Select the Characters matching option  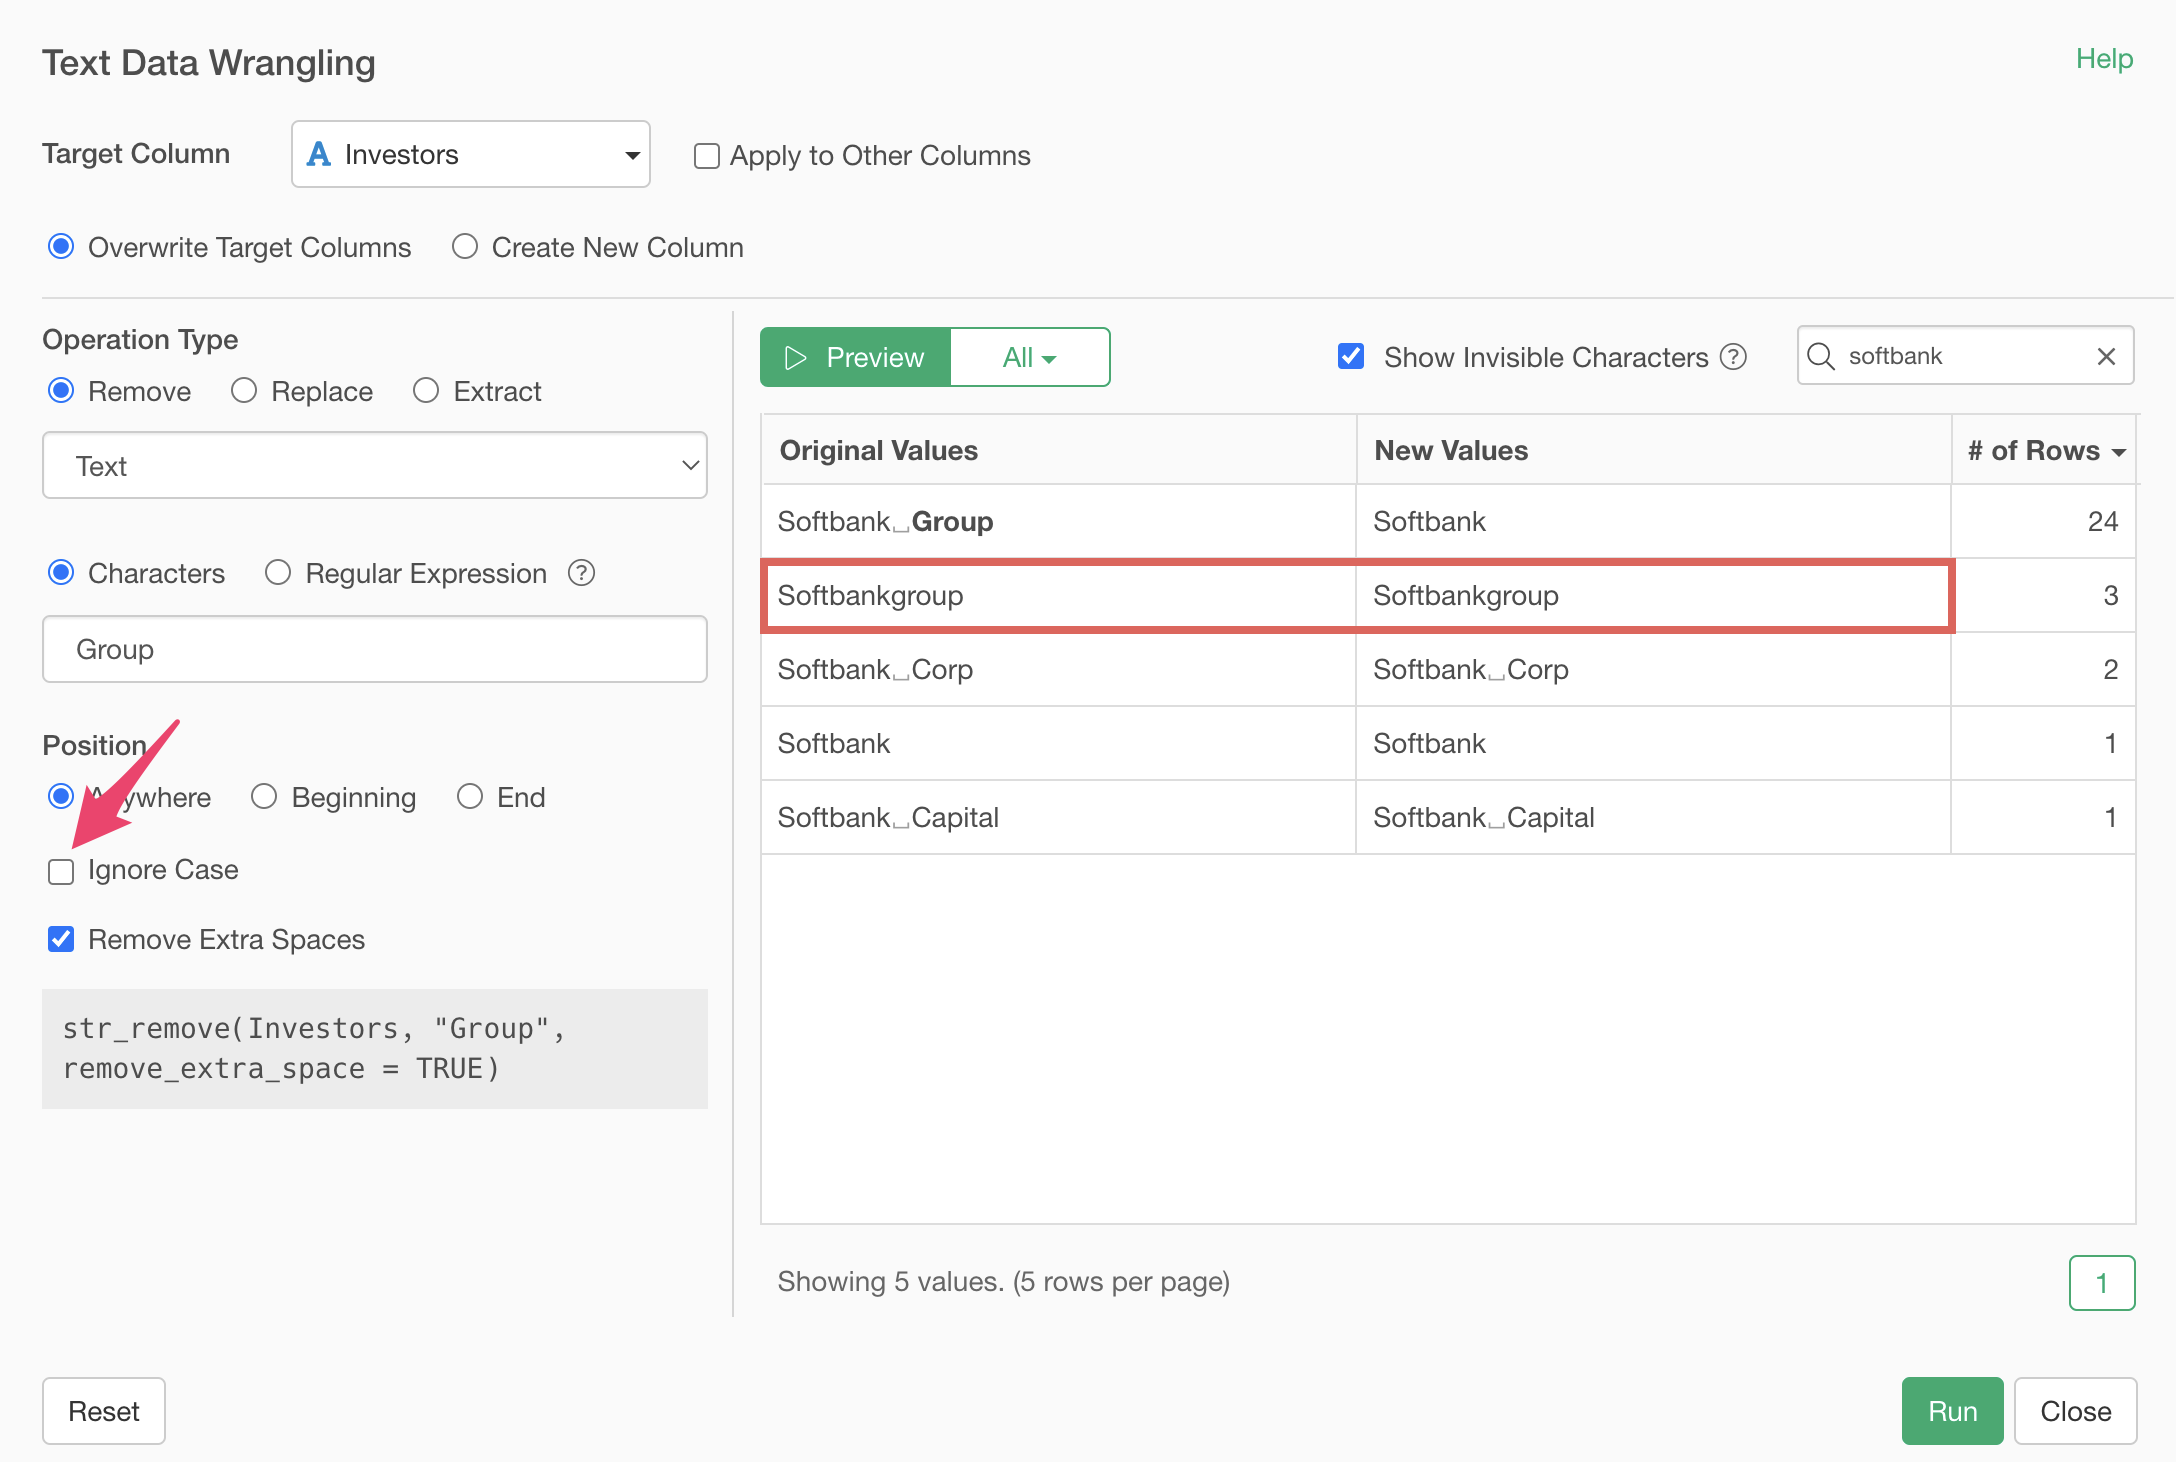(x=61, y=572)
